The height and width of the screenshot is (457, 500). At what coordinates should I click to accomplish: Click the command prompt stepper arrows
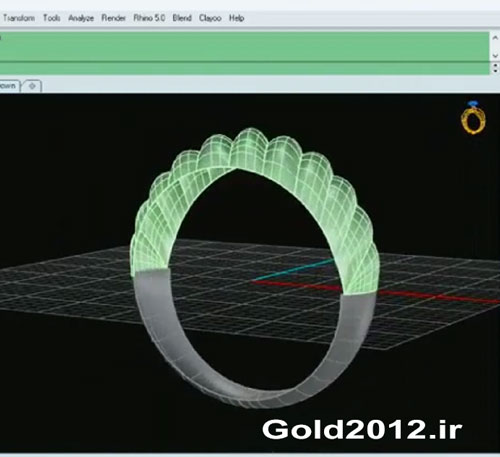coord(495,68)
